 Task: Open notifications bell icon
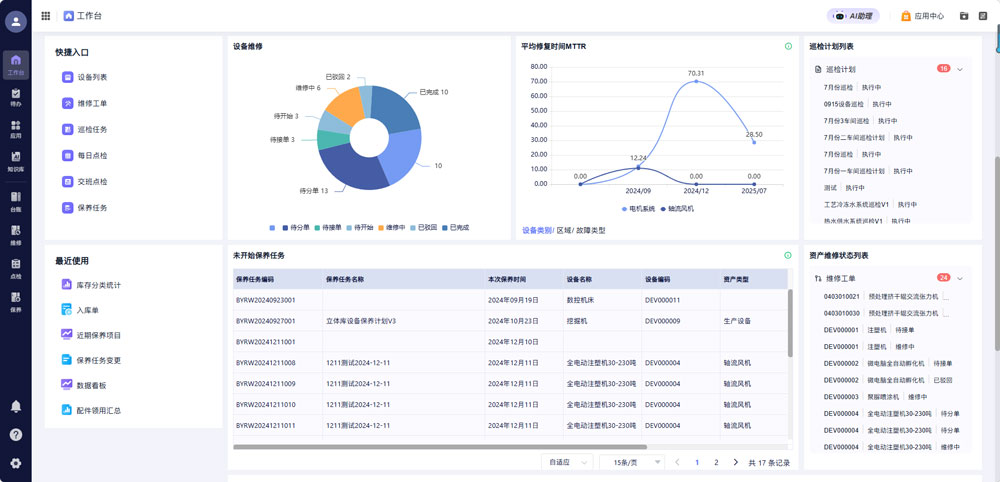[x=15, y=406]
